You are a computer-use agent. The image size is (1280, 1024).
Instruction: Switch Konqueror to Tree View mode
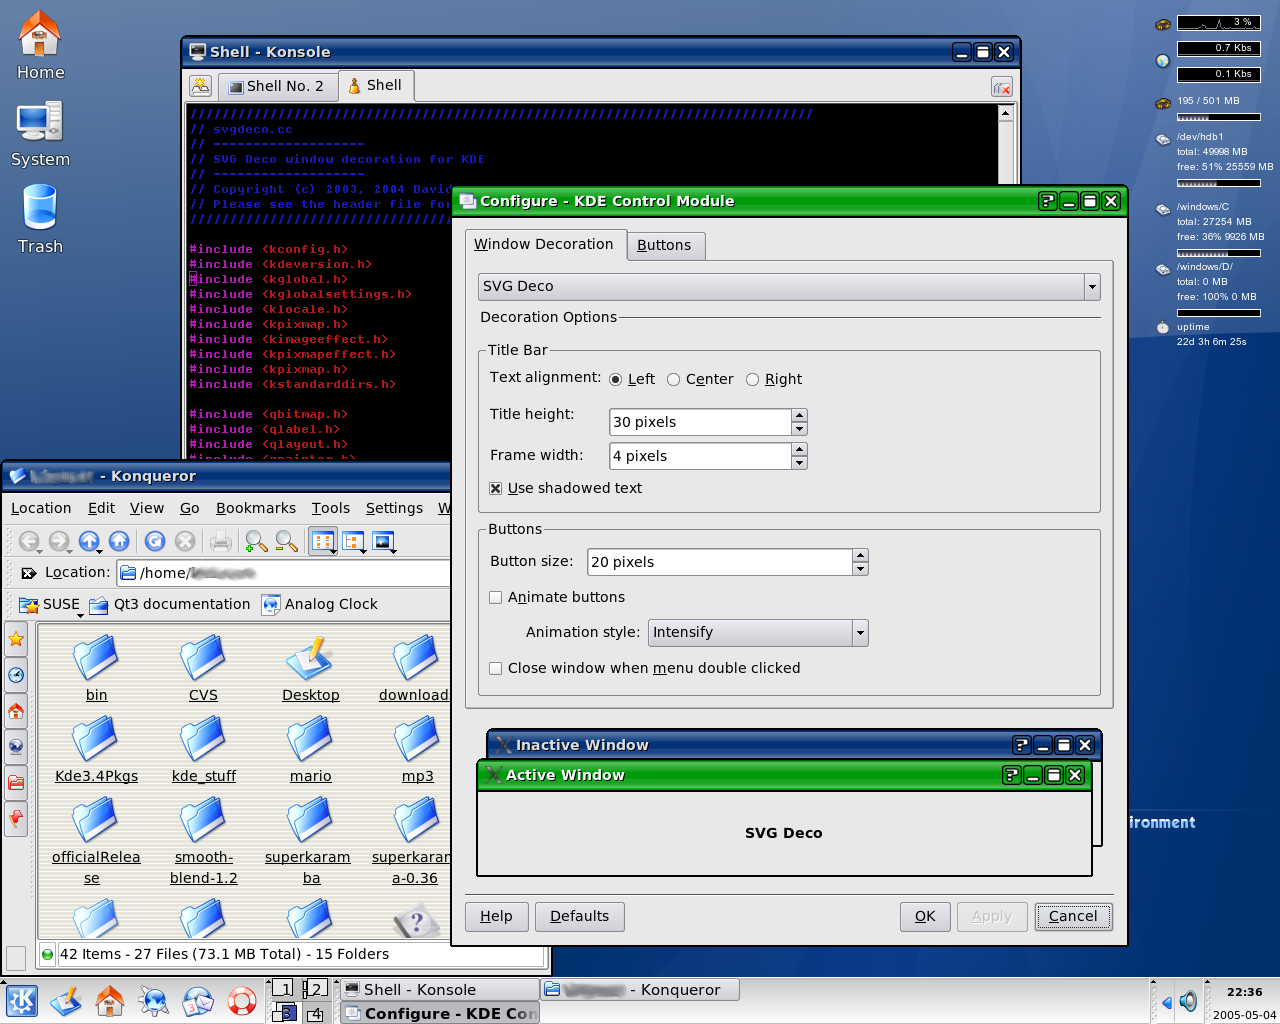(354, 541)
